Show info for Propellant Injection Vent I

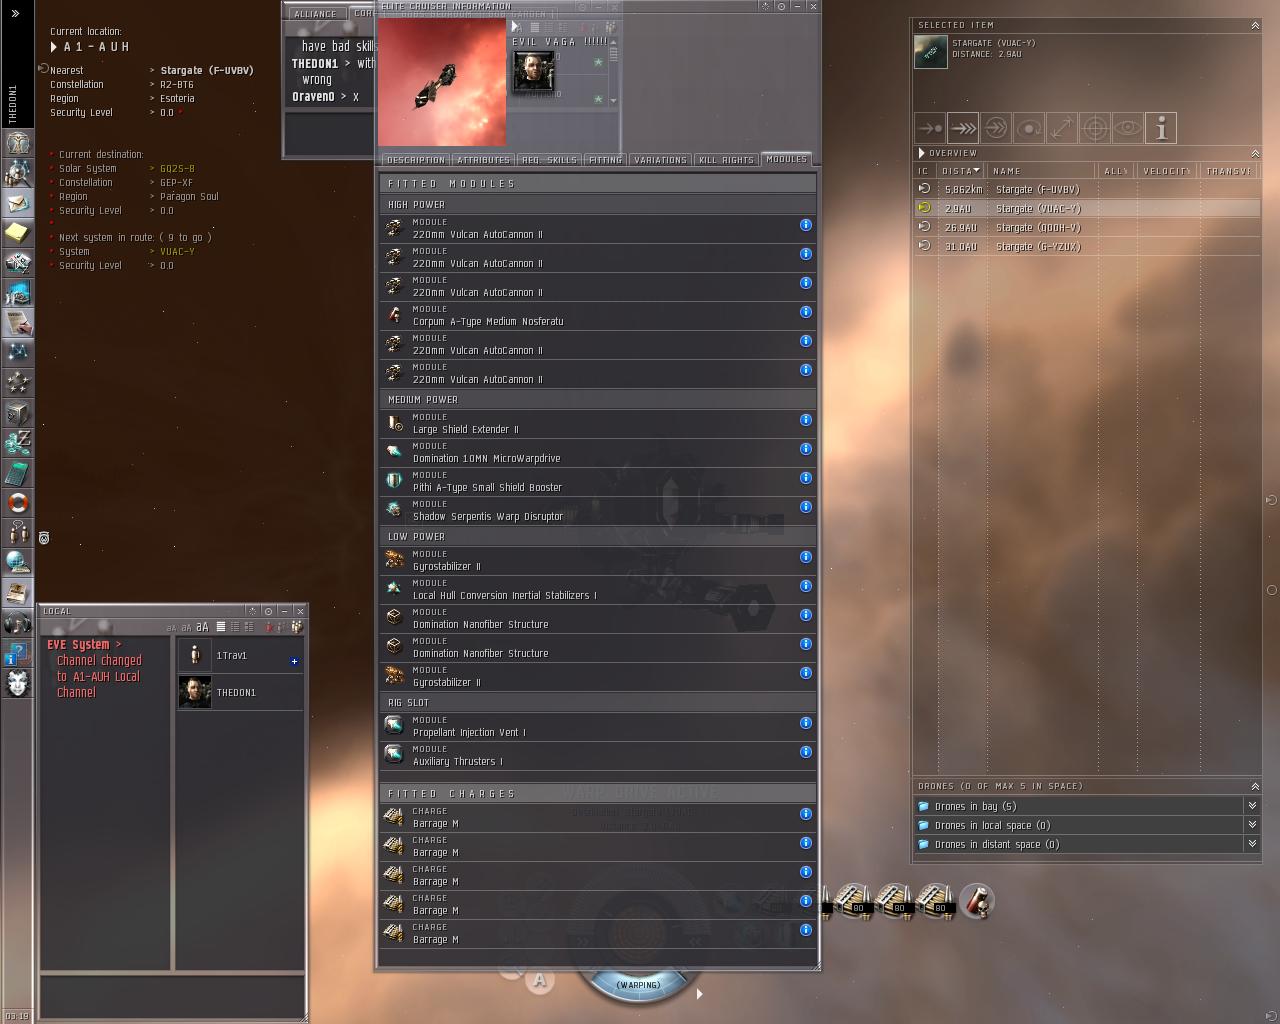[x=805, y=723]
